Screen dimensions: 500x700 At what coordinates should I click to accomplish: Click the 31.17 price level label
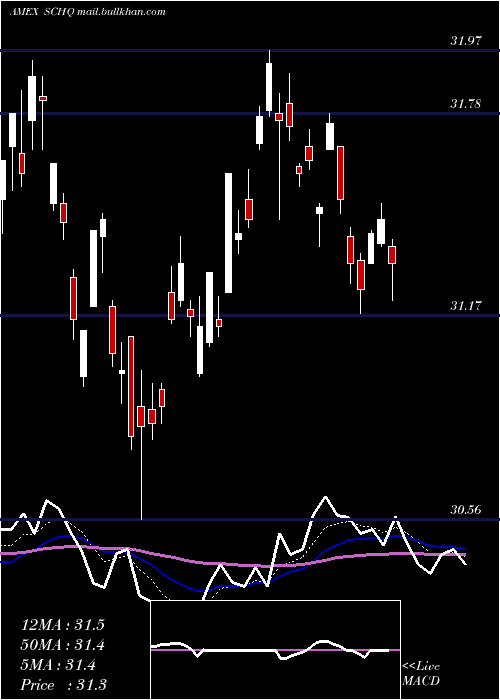[x=466, y=306]
